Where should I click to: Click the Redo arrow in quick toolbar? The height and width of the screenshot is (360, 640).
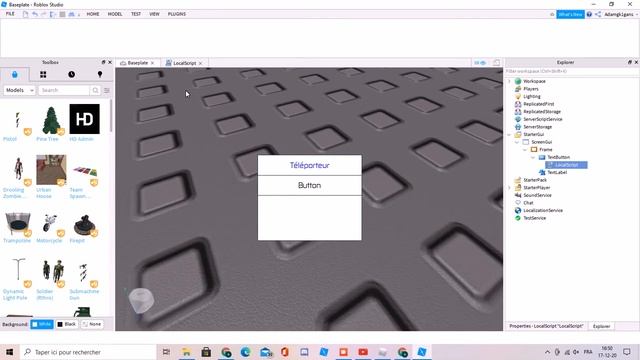click(44, 14)
